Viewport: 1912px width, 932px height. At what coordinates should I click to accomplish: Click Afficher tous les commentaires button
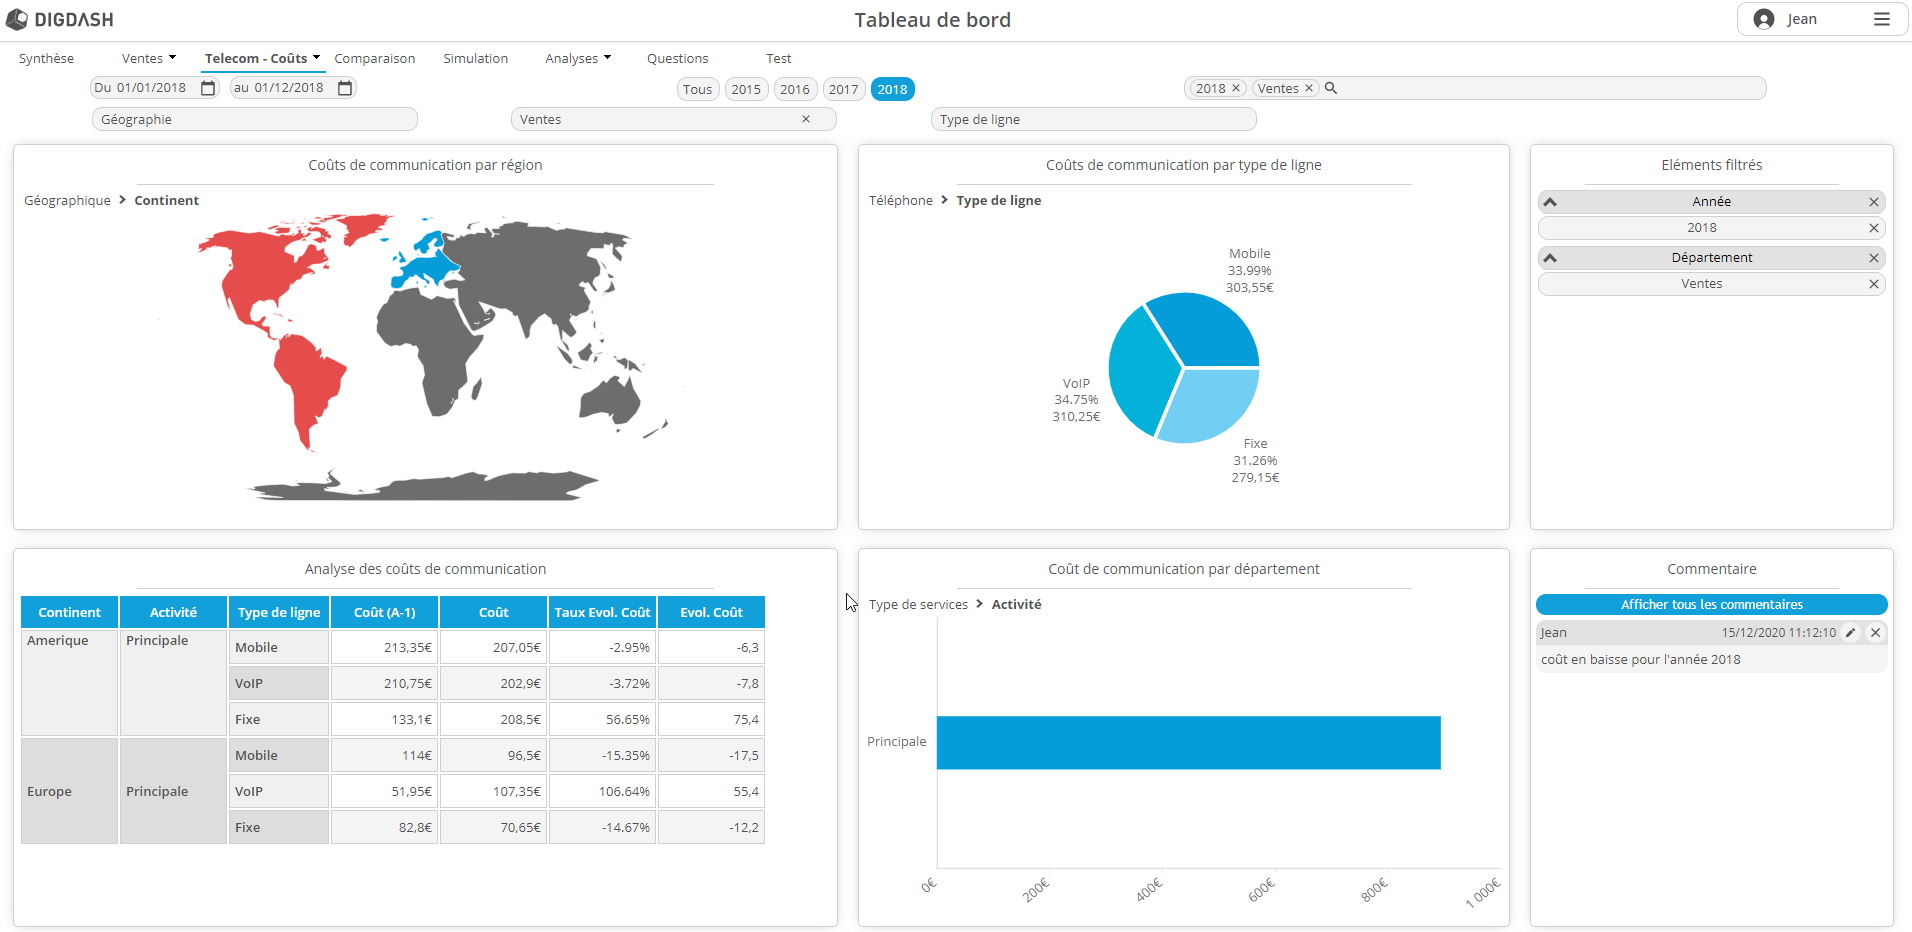click(1711, 604)
